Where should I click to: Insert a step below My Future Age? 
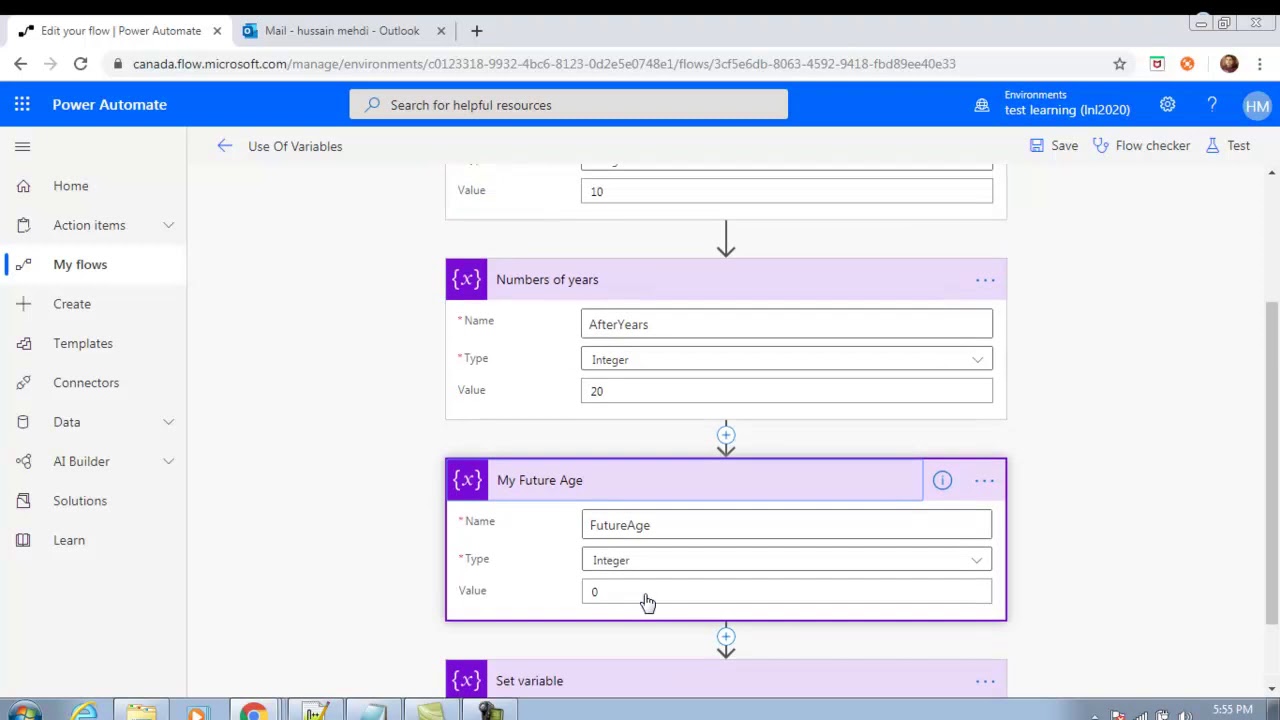tap(726, 636)
